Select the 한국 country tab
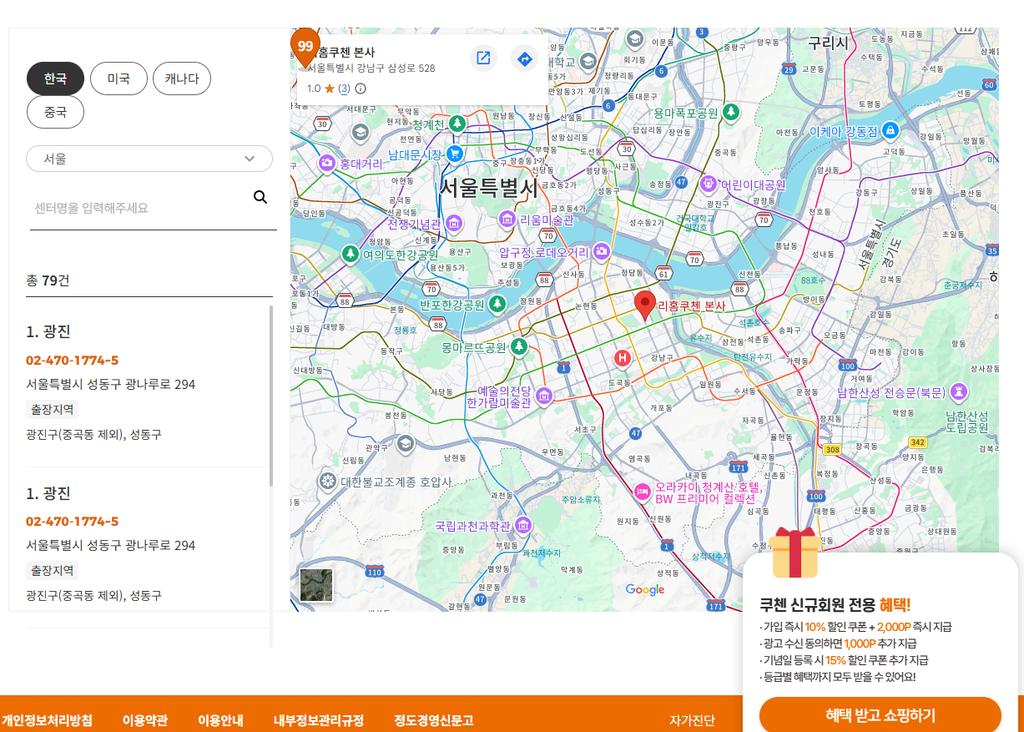Screen dimensions: 1024x732 coord(55,78)
